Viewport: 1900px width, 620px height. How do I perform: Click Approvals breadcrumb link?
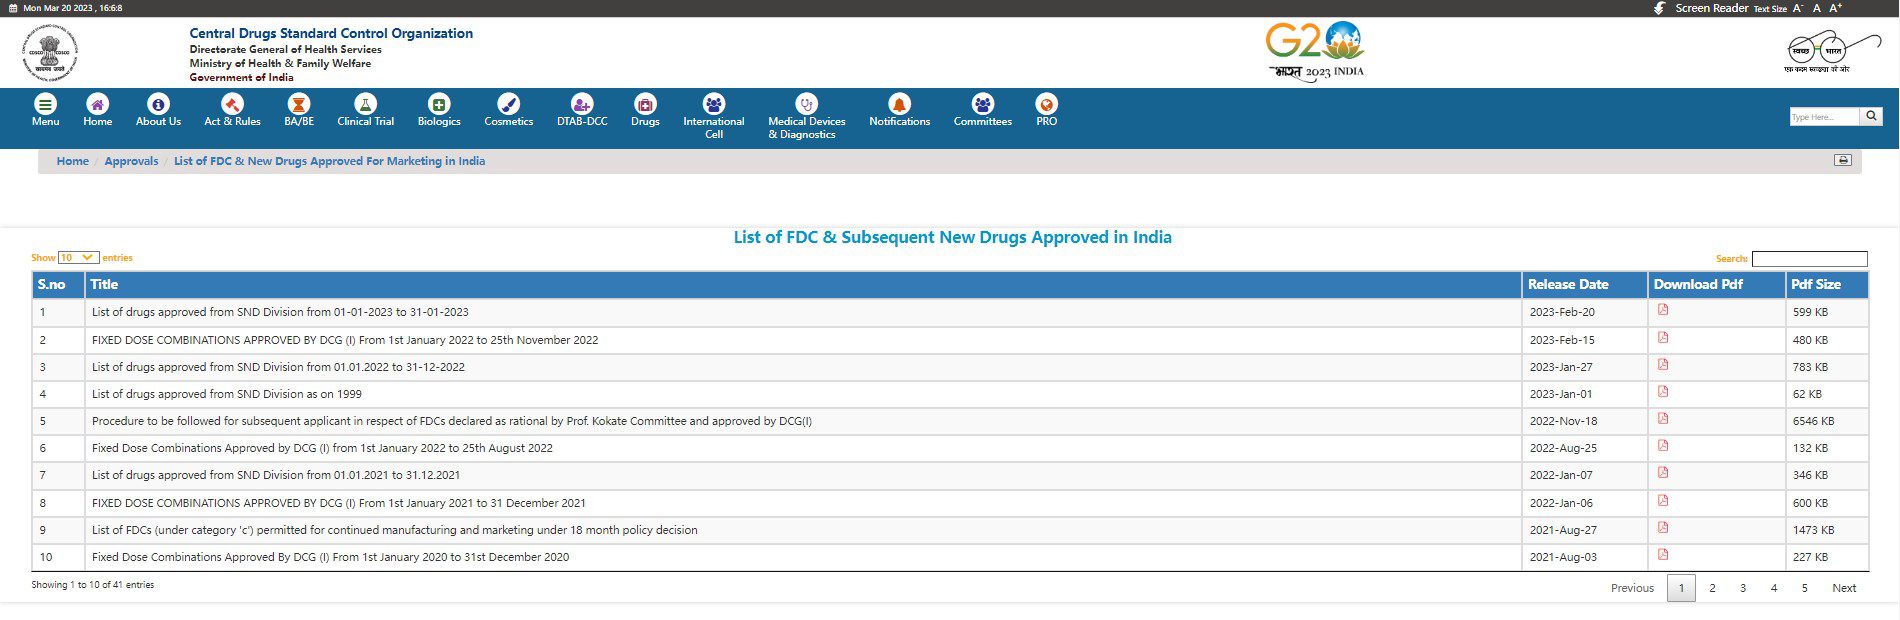pos(131,161)
